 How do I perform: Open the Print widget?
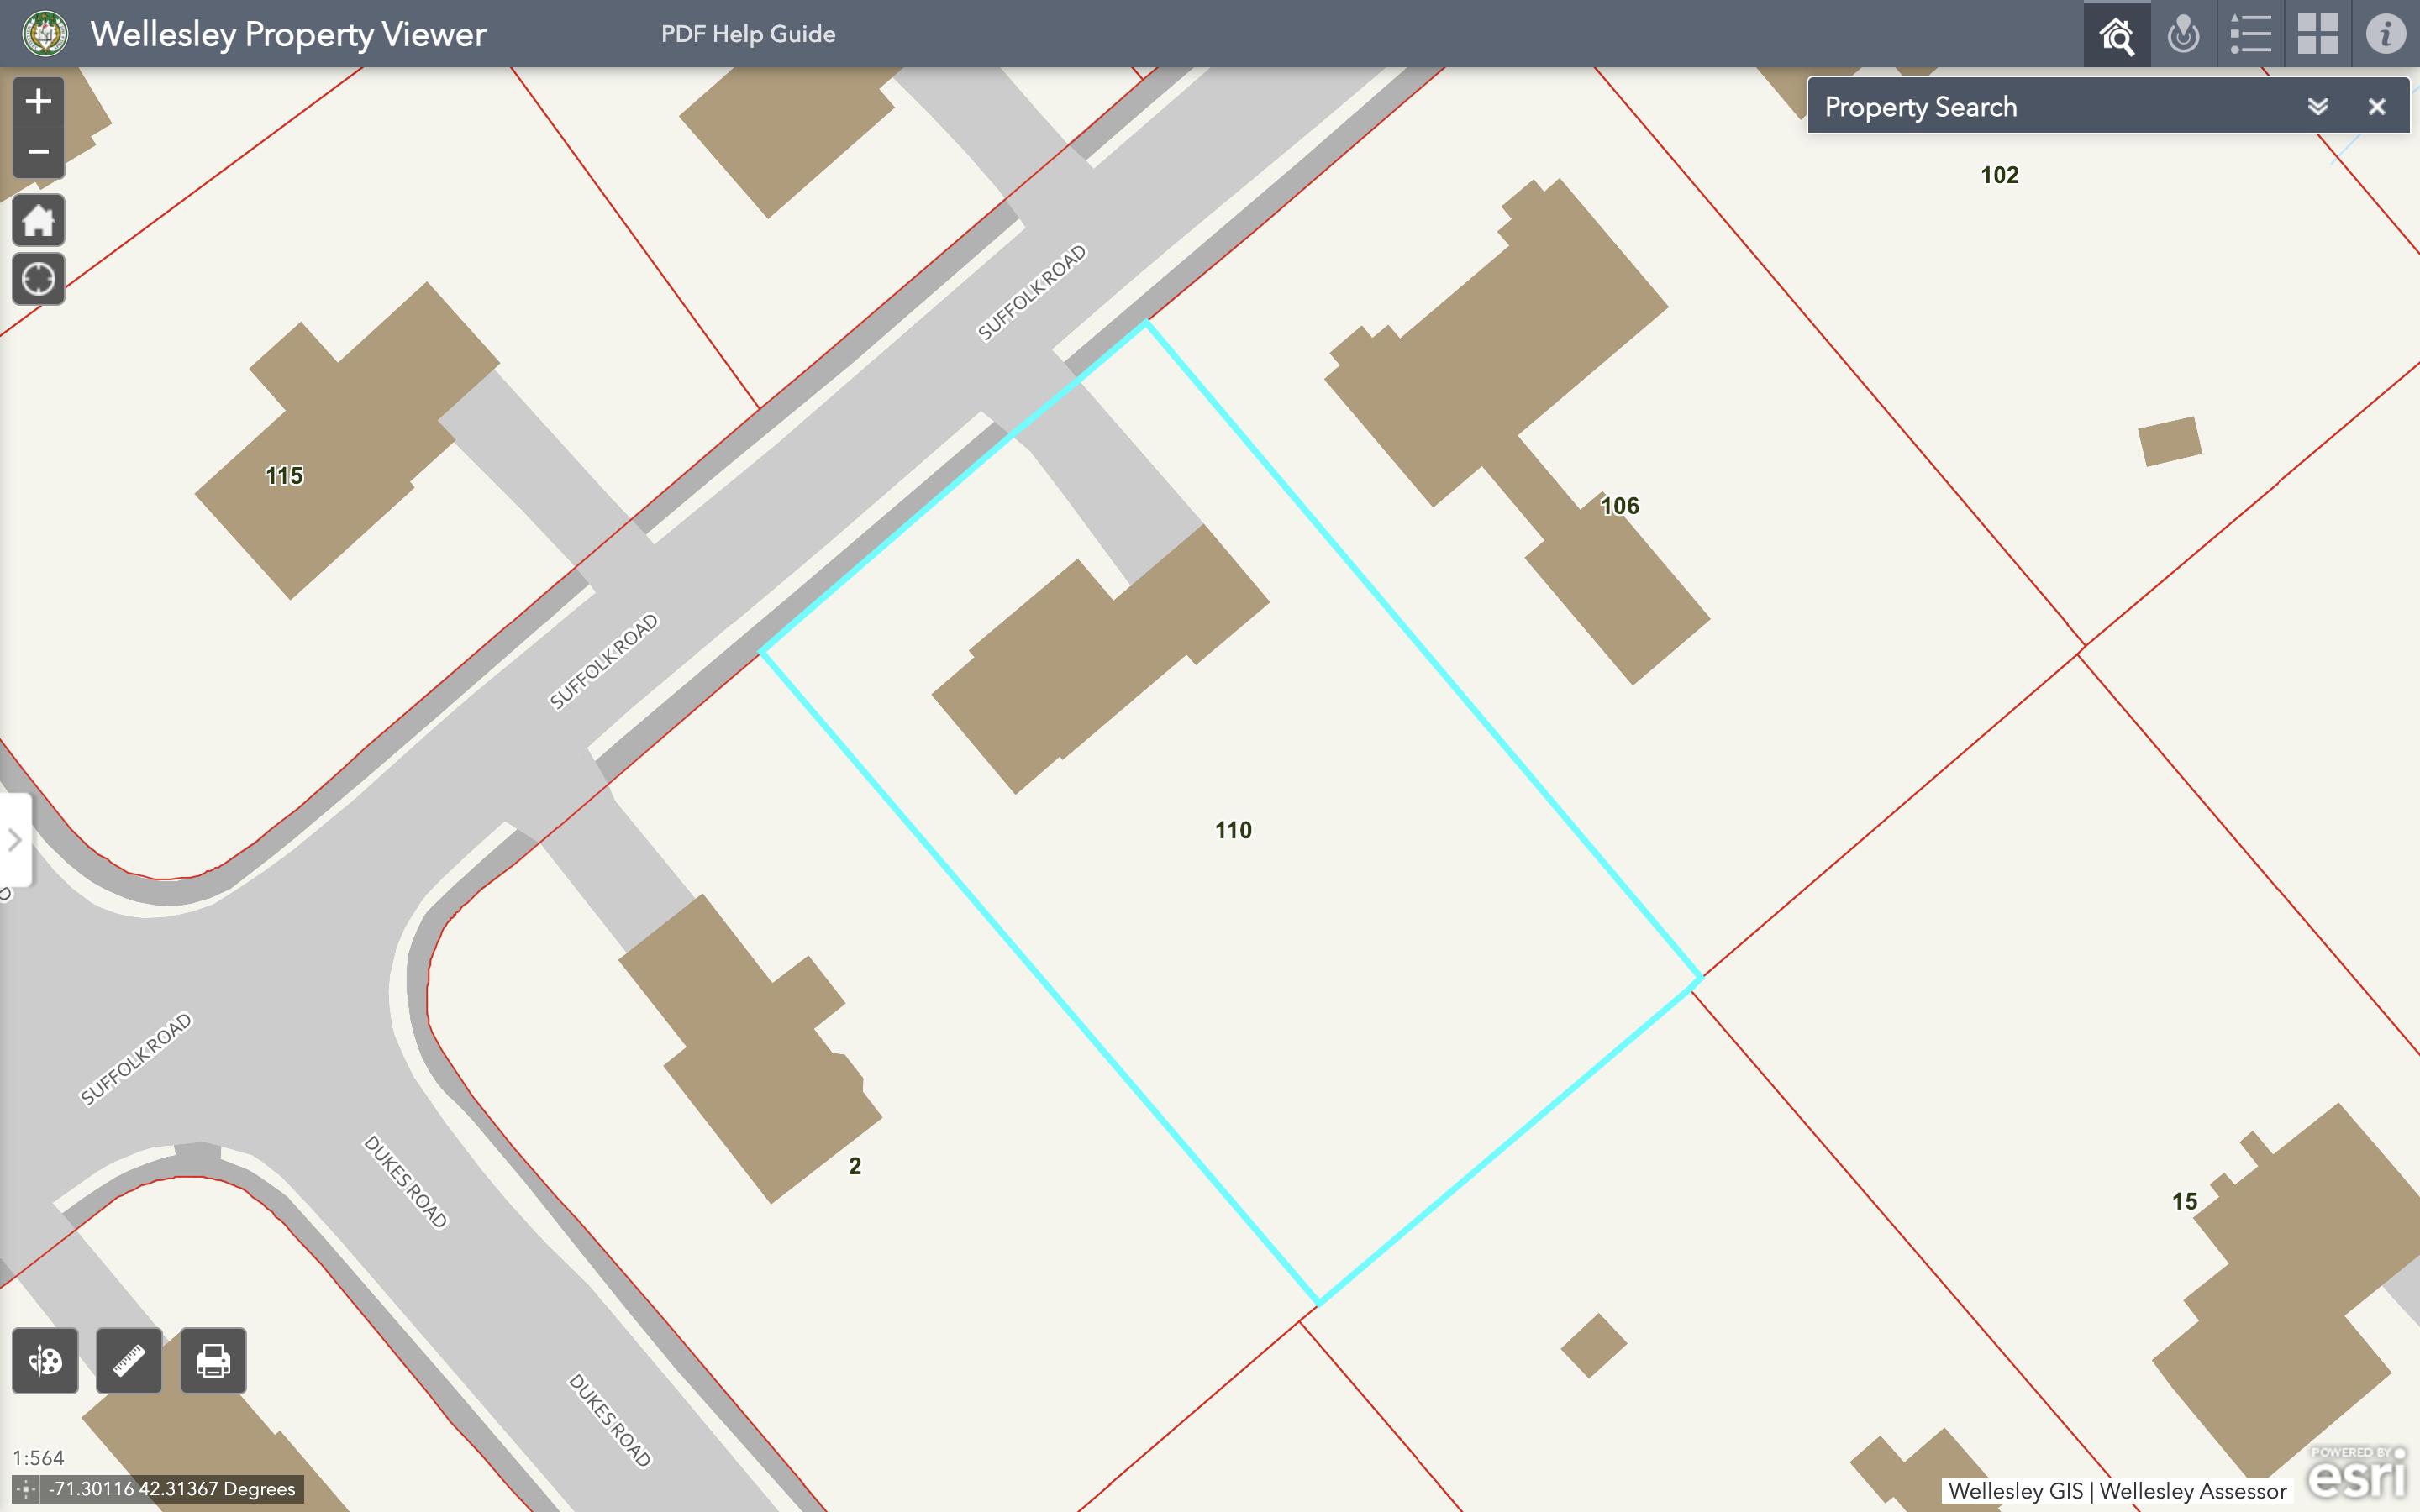point(213,1360)
